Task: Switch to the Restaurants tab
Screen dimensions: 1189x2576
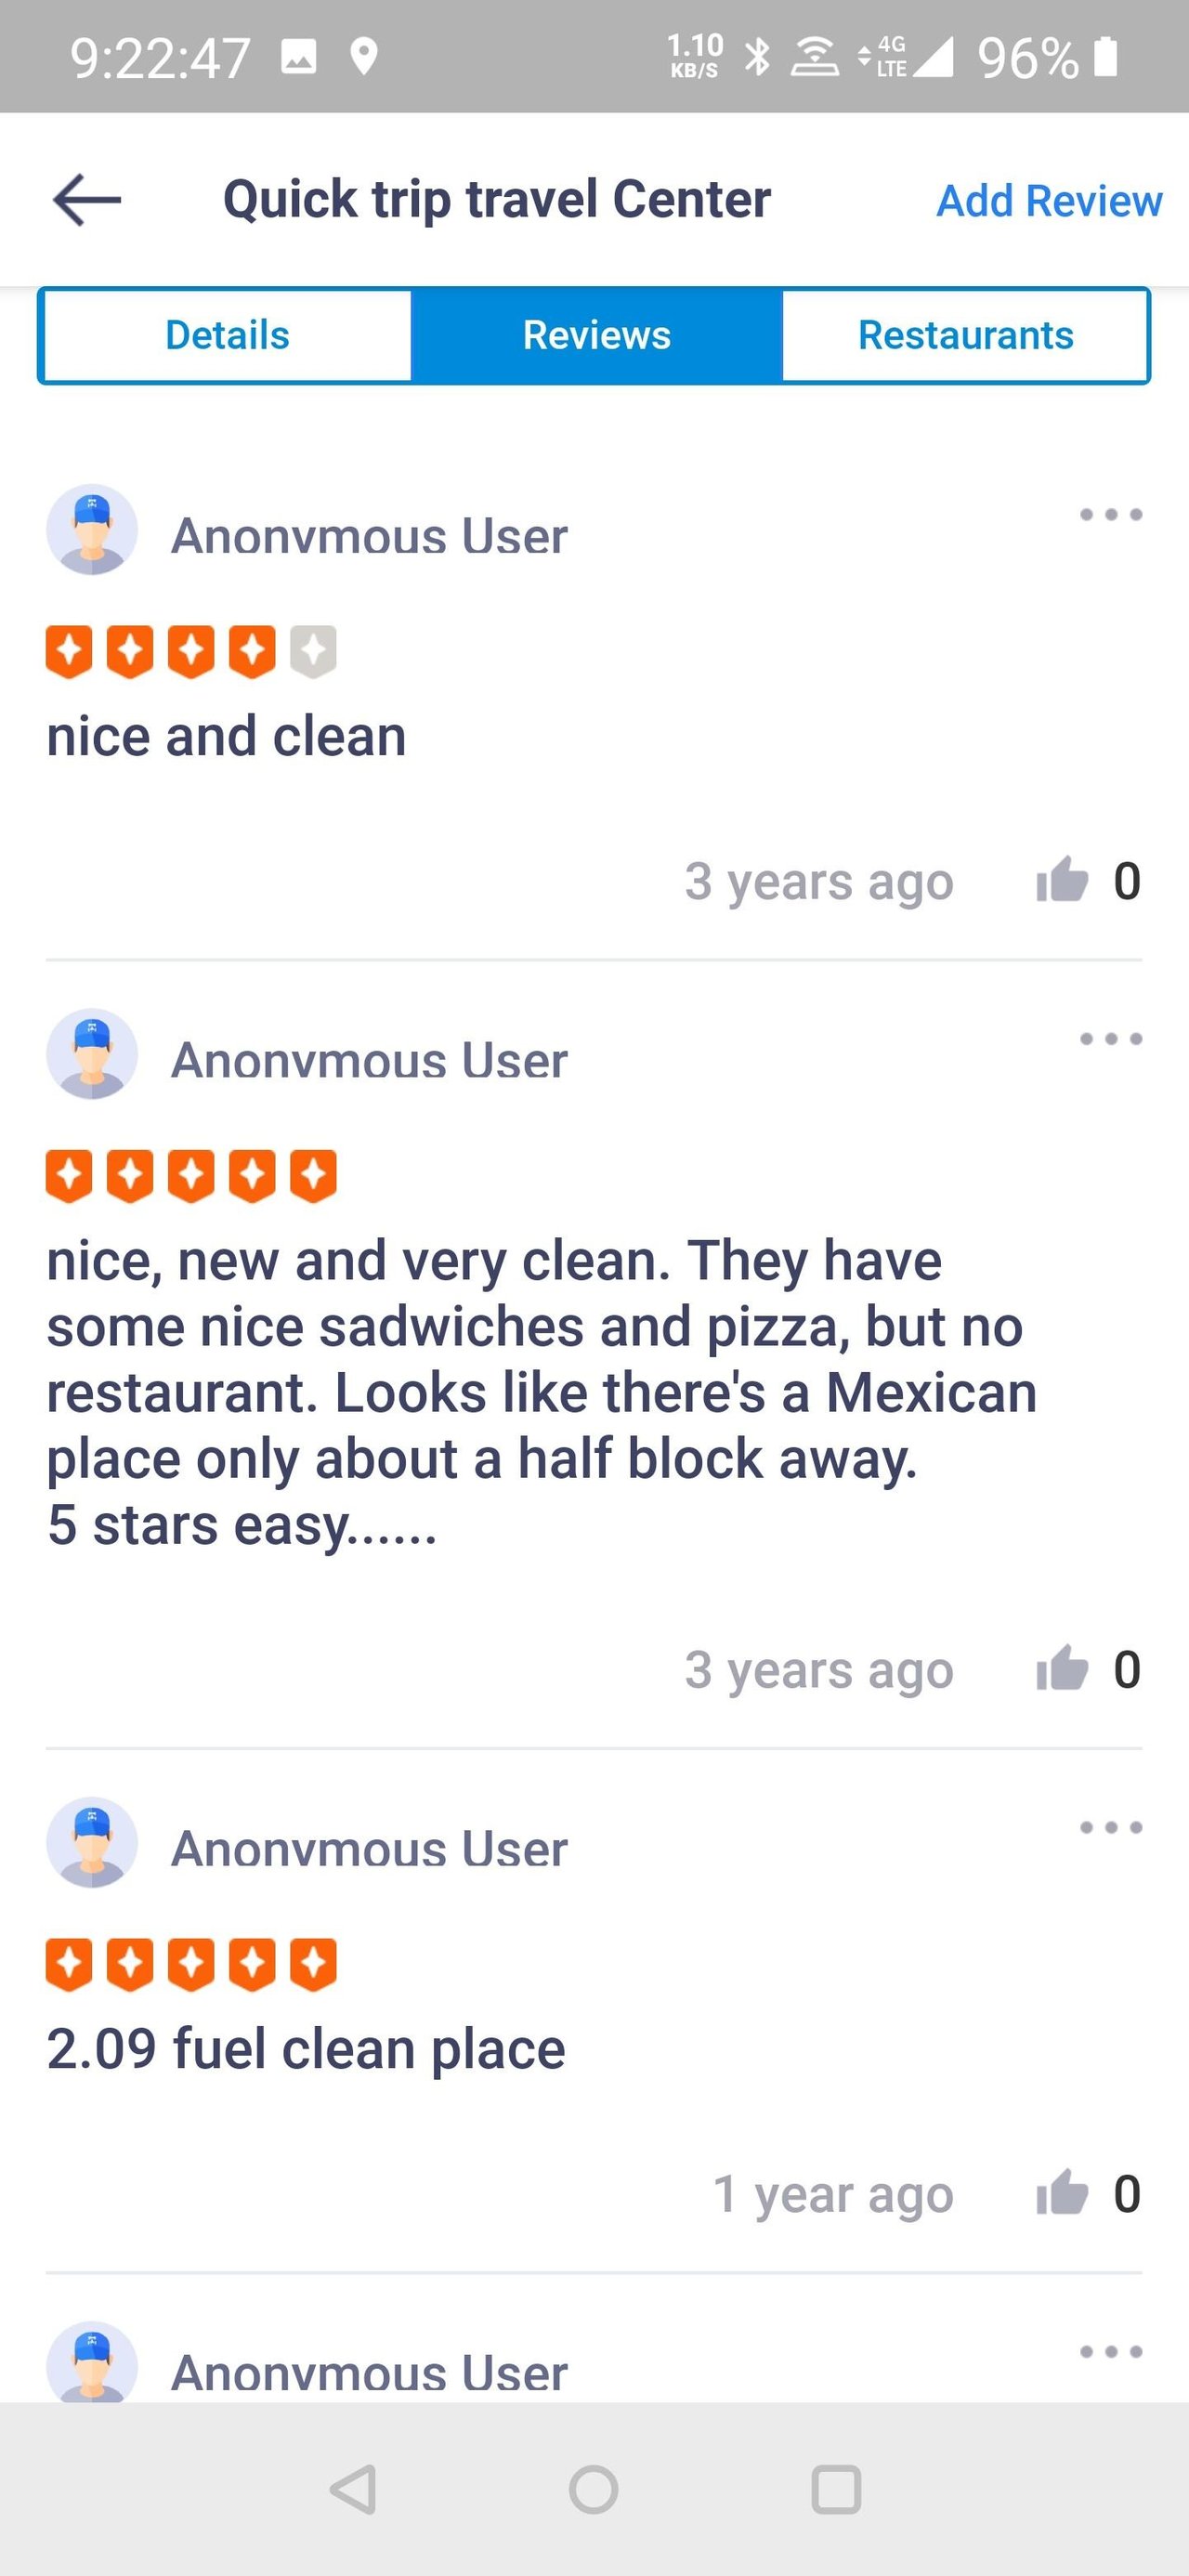Action: point(965,335)
